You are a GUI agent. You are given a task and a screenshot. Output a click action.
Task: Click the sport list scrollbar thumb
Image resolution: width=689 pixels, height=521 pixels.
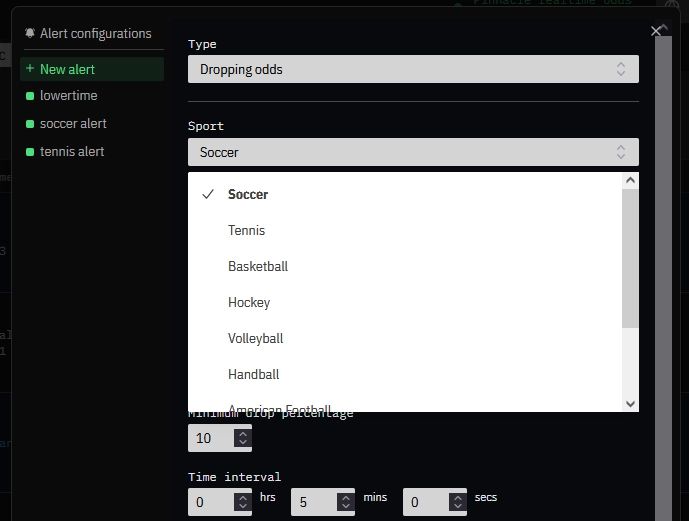coord(630,258)
